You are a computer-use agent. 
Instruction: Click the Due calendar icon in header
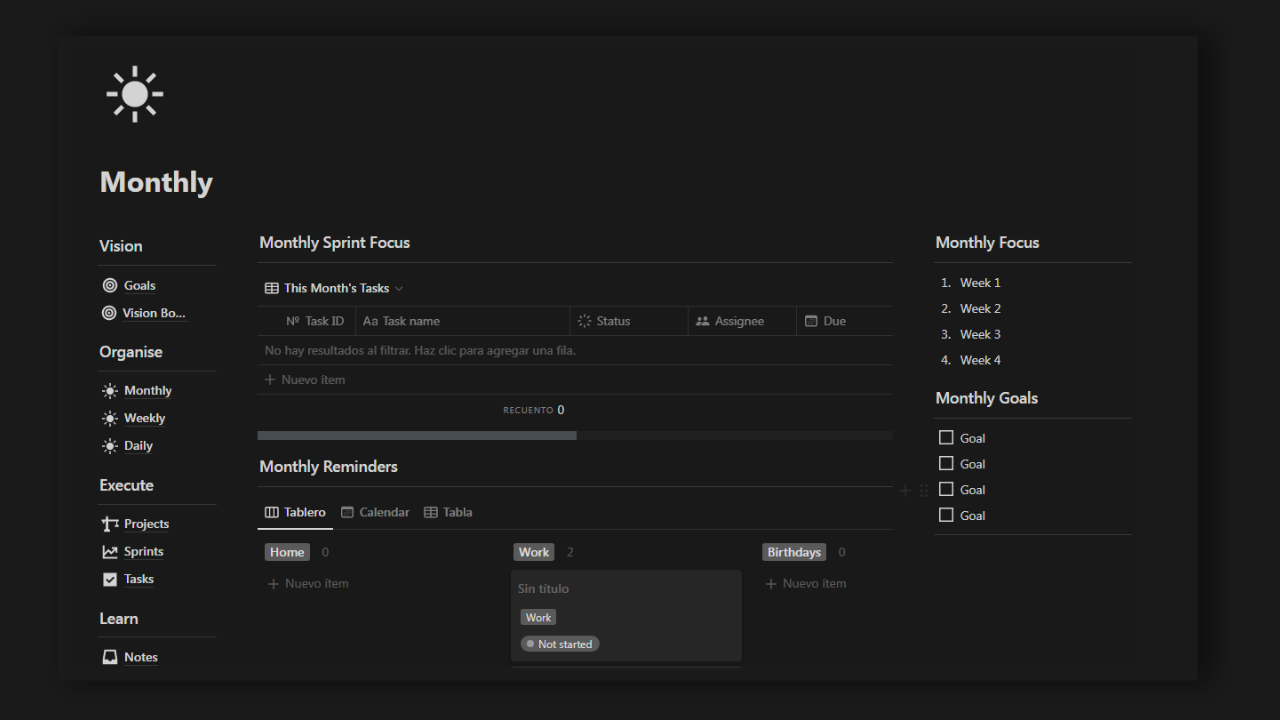[811, 321]
